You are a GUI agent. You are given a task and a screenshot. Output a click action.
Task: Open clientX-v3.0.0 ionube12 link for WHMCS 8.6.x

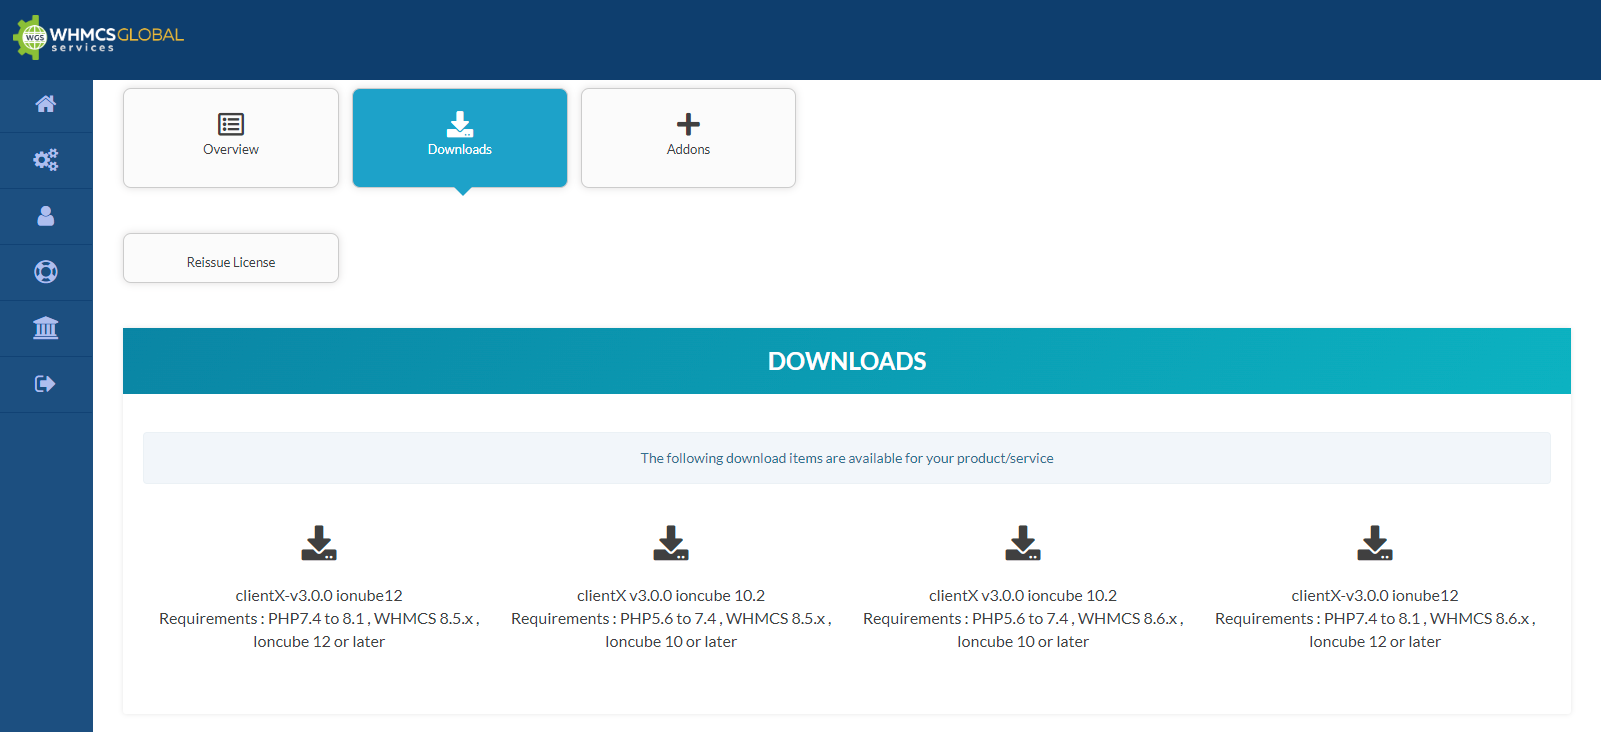point(1375,596)
